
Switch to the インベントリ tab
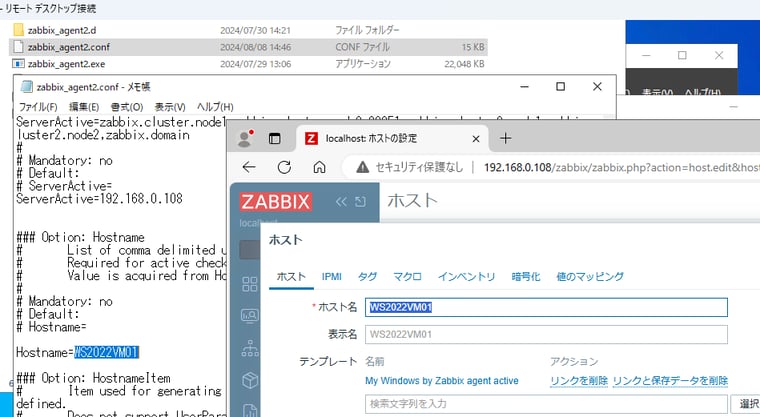coord(466,277)
